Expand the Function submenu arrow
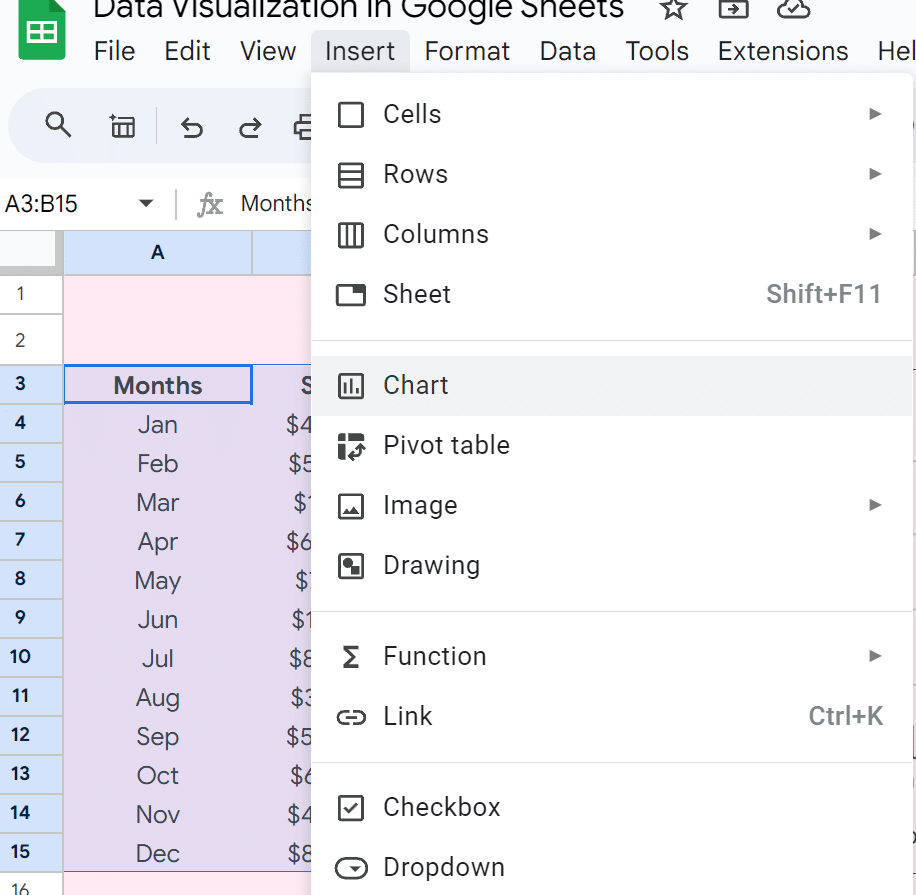This screenshot has height=895, width=916. (875, 656)
